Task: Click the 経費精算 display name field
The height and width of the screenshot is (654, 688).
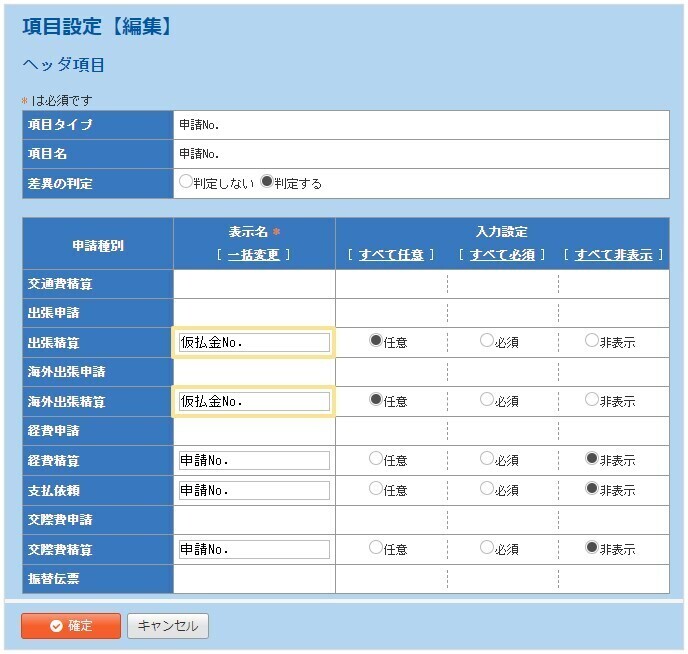Action: 254,461
